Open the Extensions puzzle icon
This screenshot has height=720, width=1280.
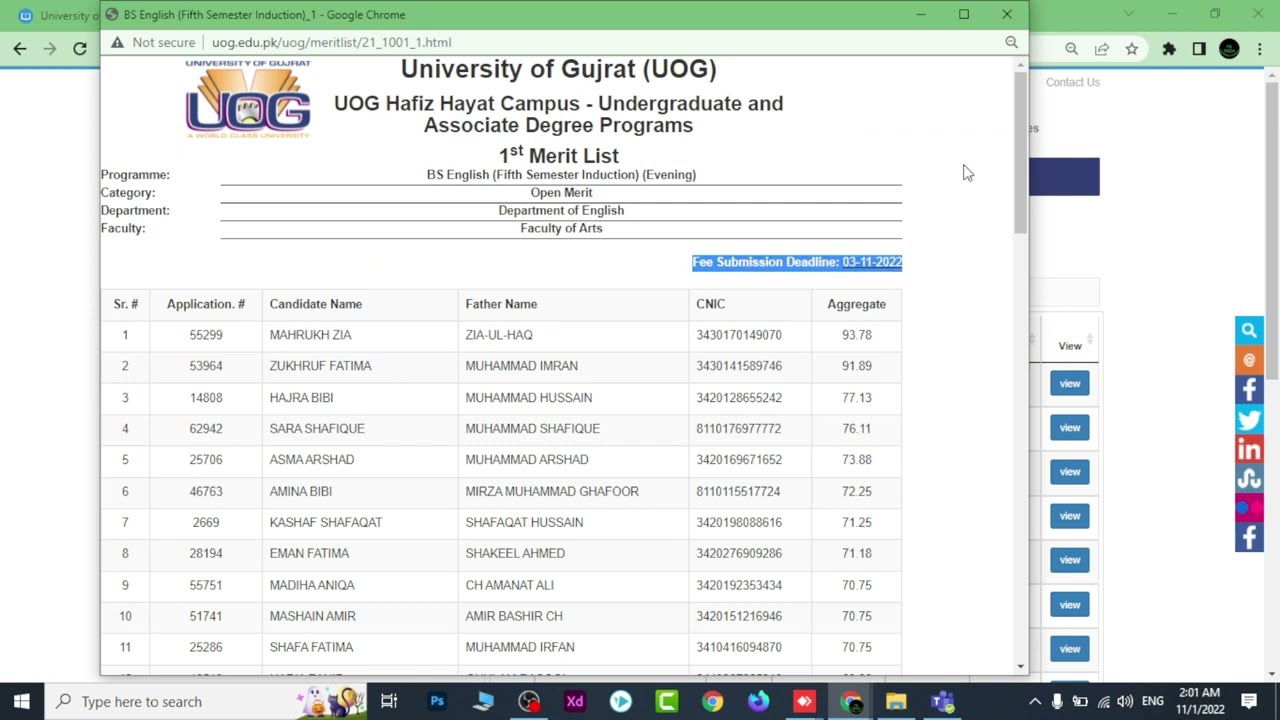(x=1168, y=48)
